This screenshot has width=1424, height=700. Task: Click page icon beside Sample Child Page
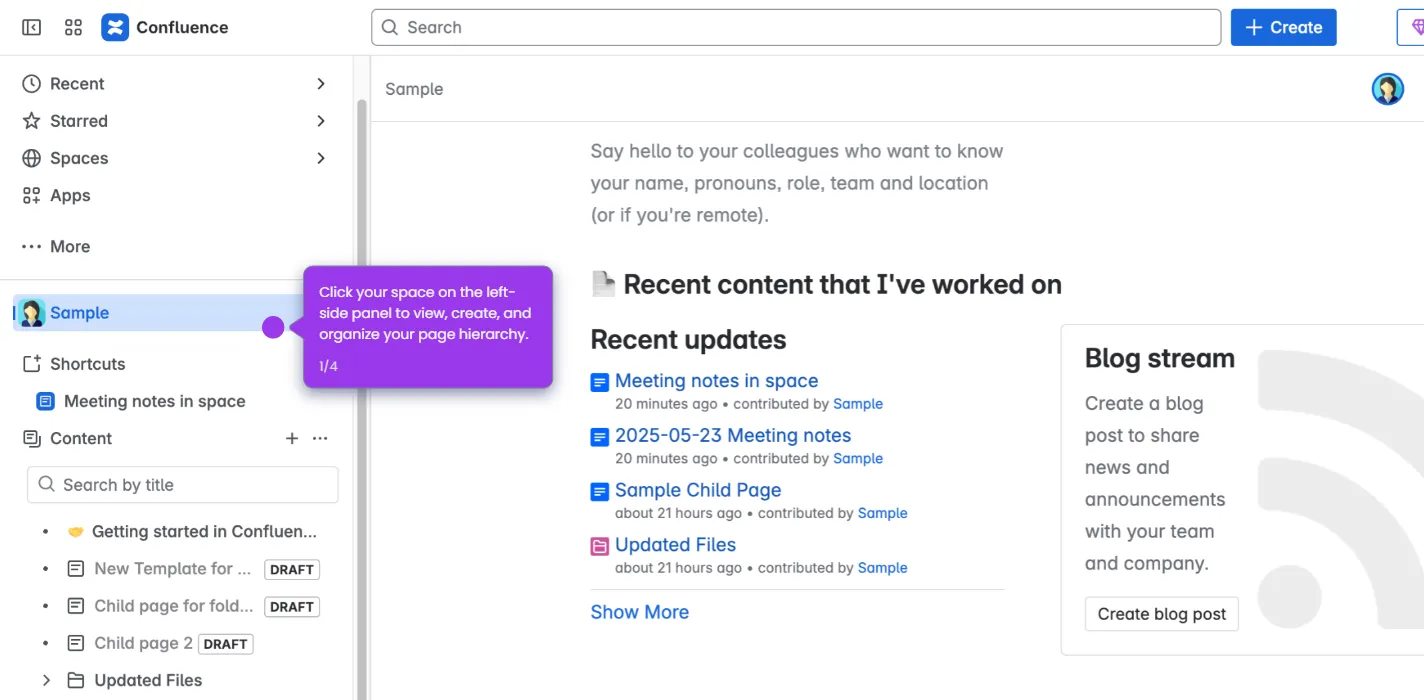pyautogui.click(x=600, y=492)
